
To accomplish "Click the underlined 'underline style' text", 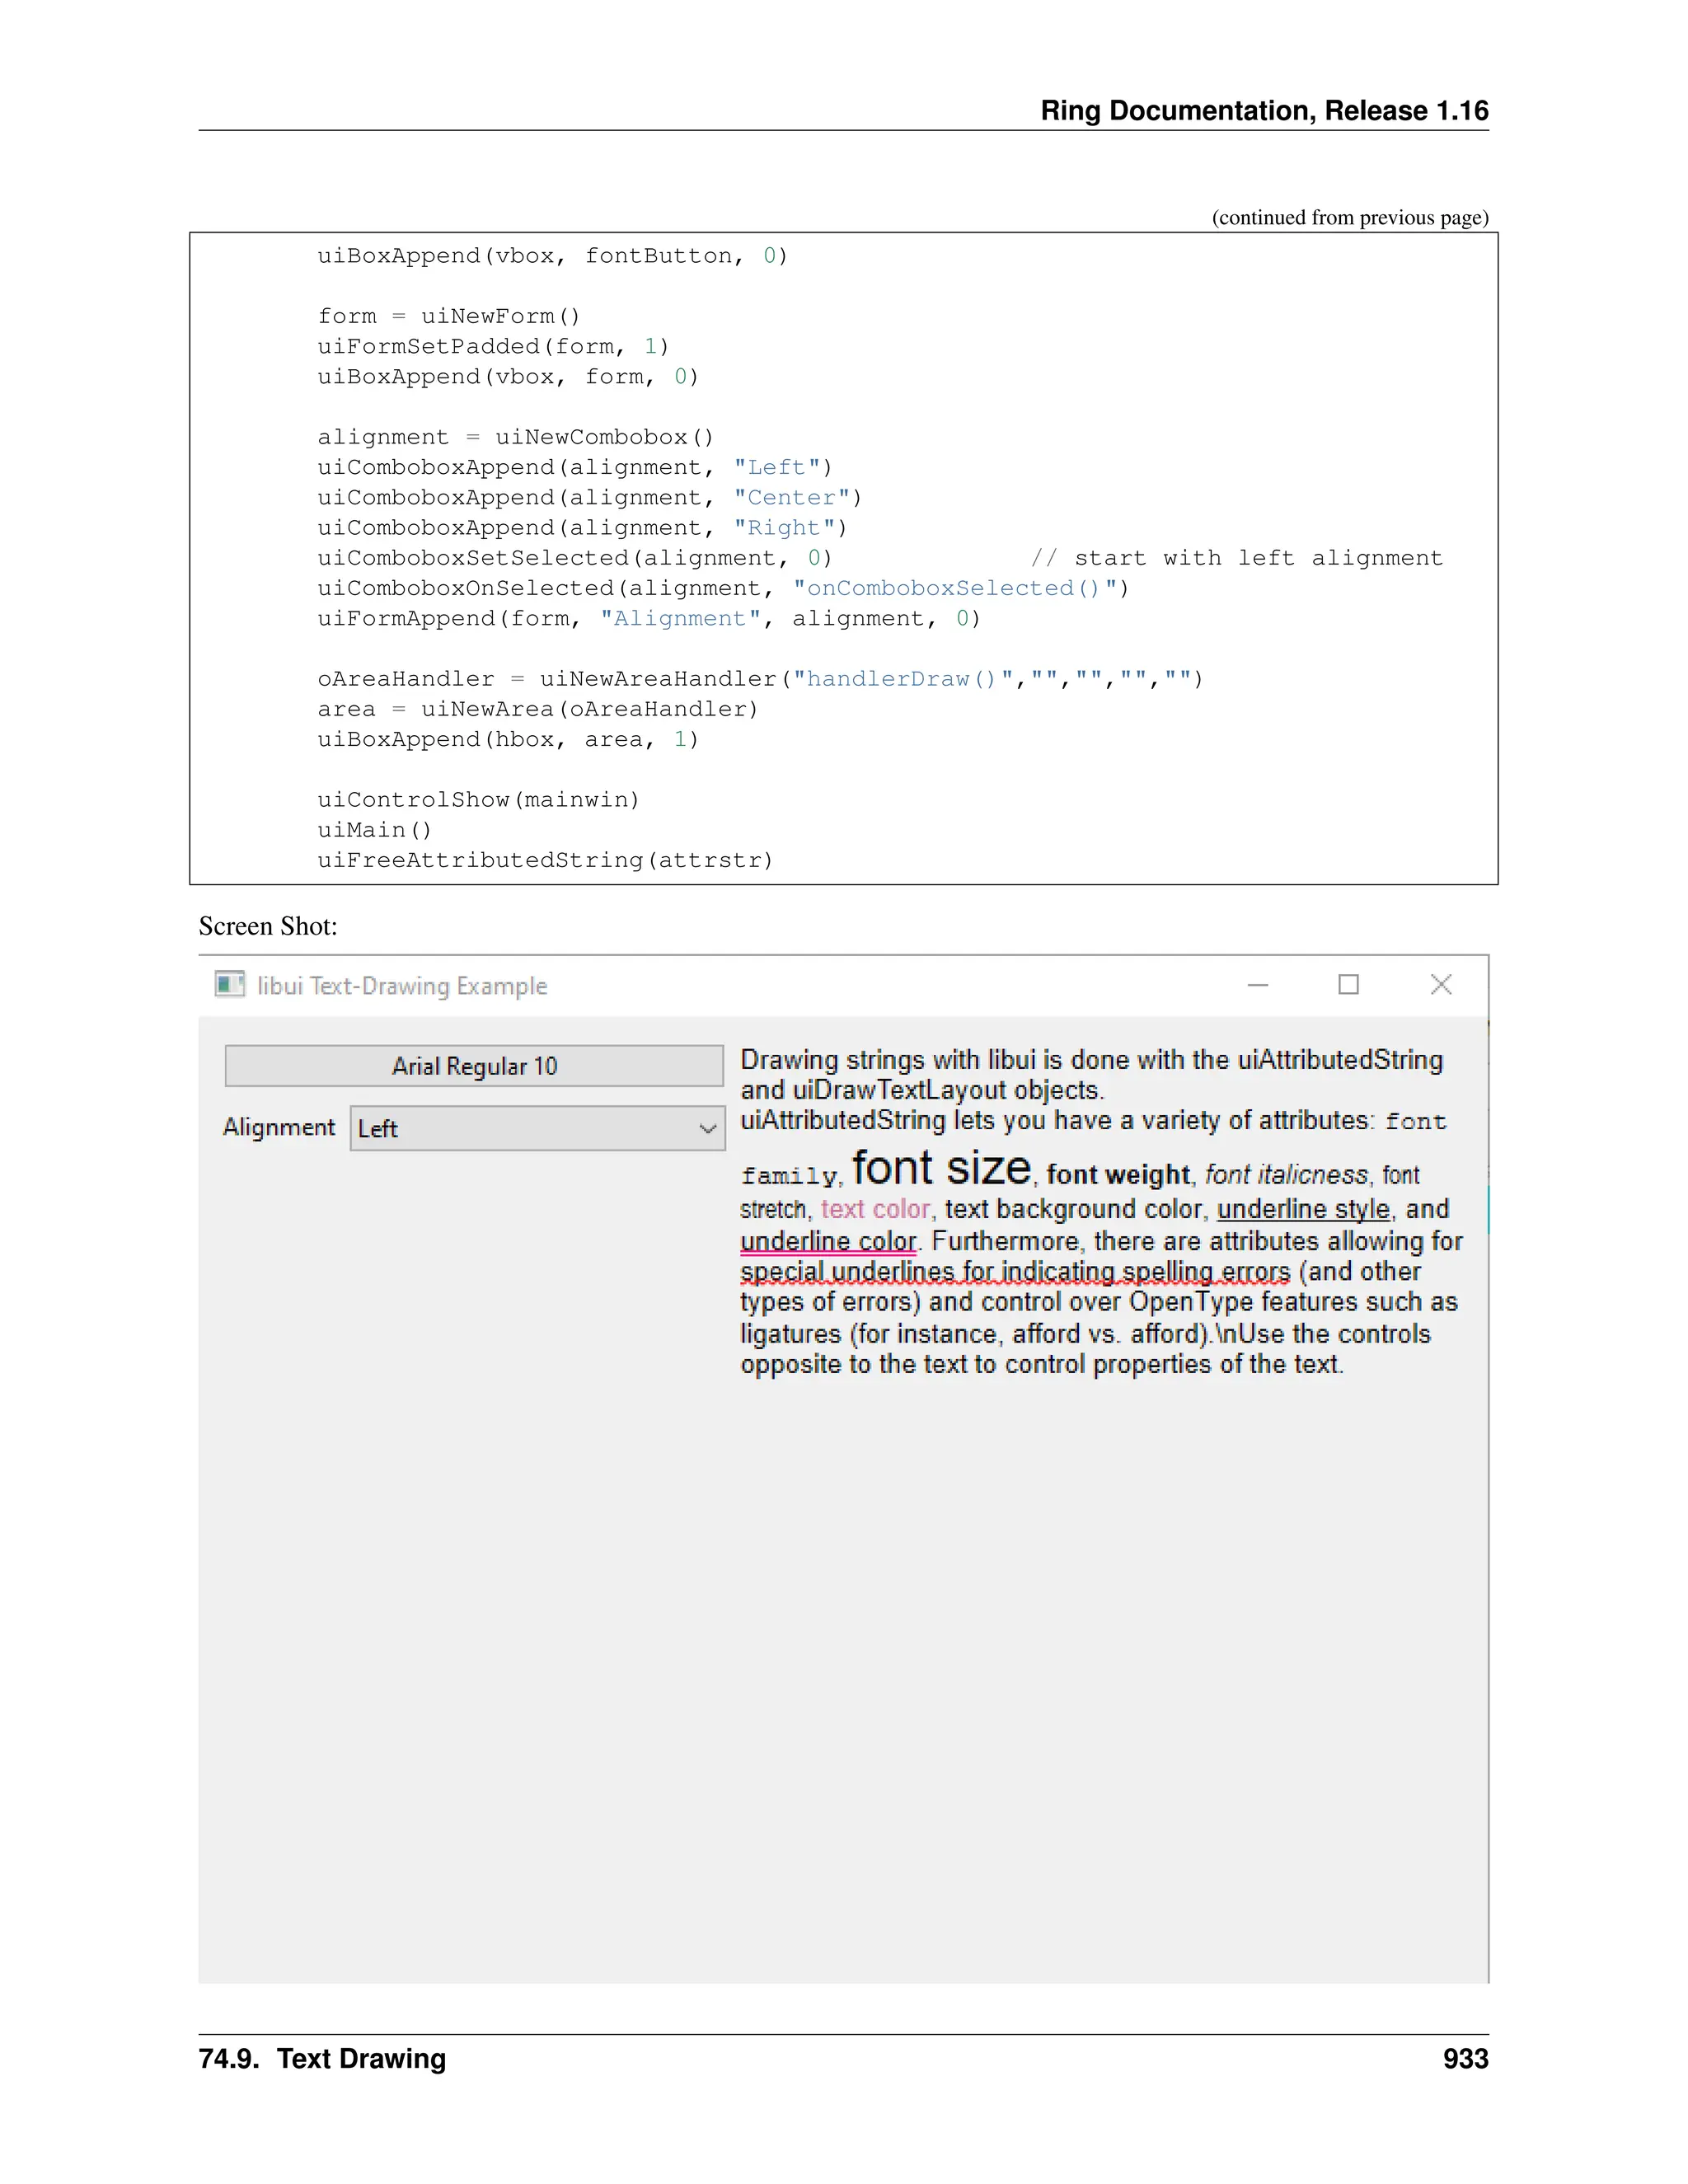I will [1302, 1210].
